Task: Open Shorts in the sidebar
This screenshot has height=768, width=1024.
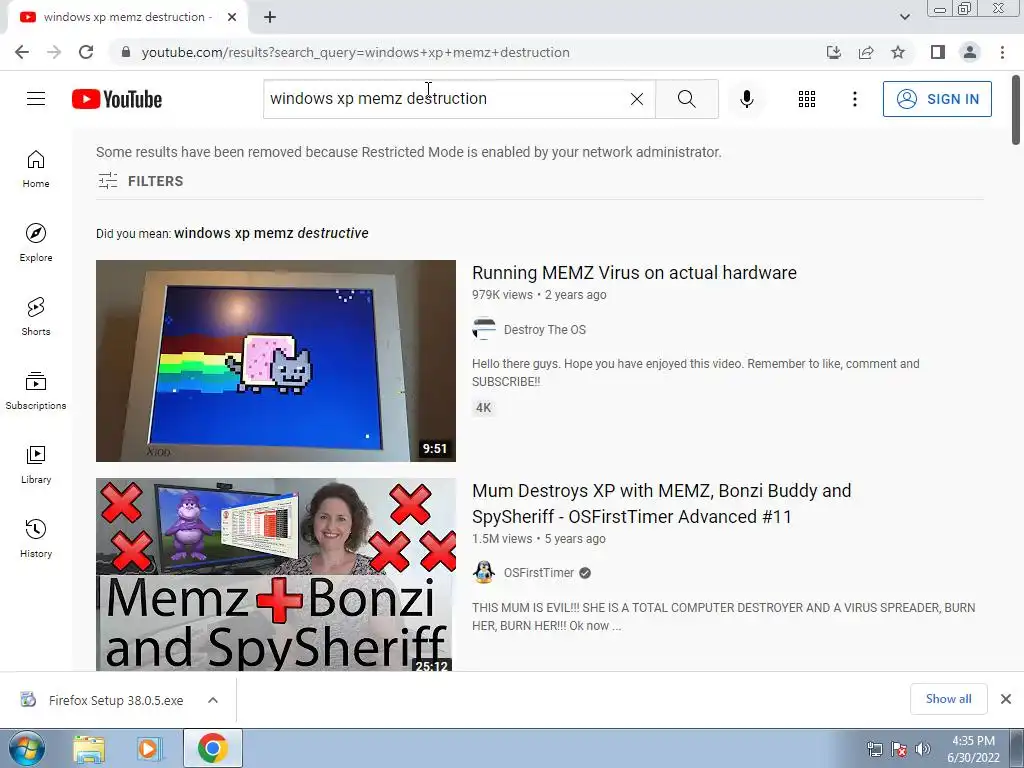Action: (x=36, y=316)
